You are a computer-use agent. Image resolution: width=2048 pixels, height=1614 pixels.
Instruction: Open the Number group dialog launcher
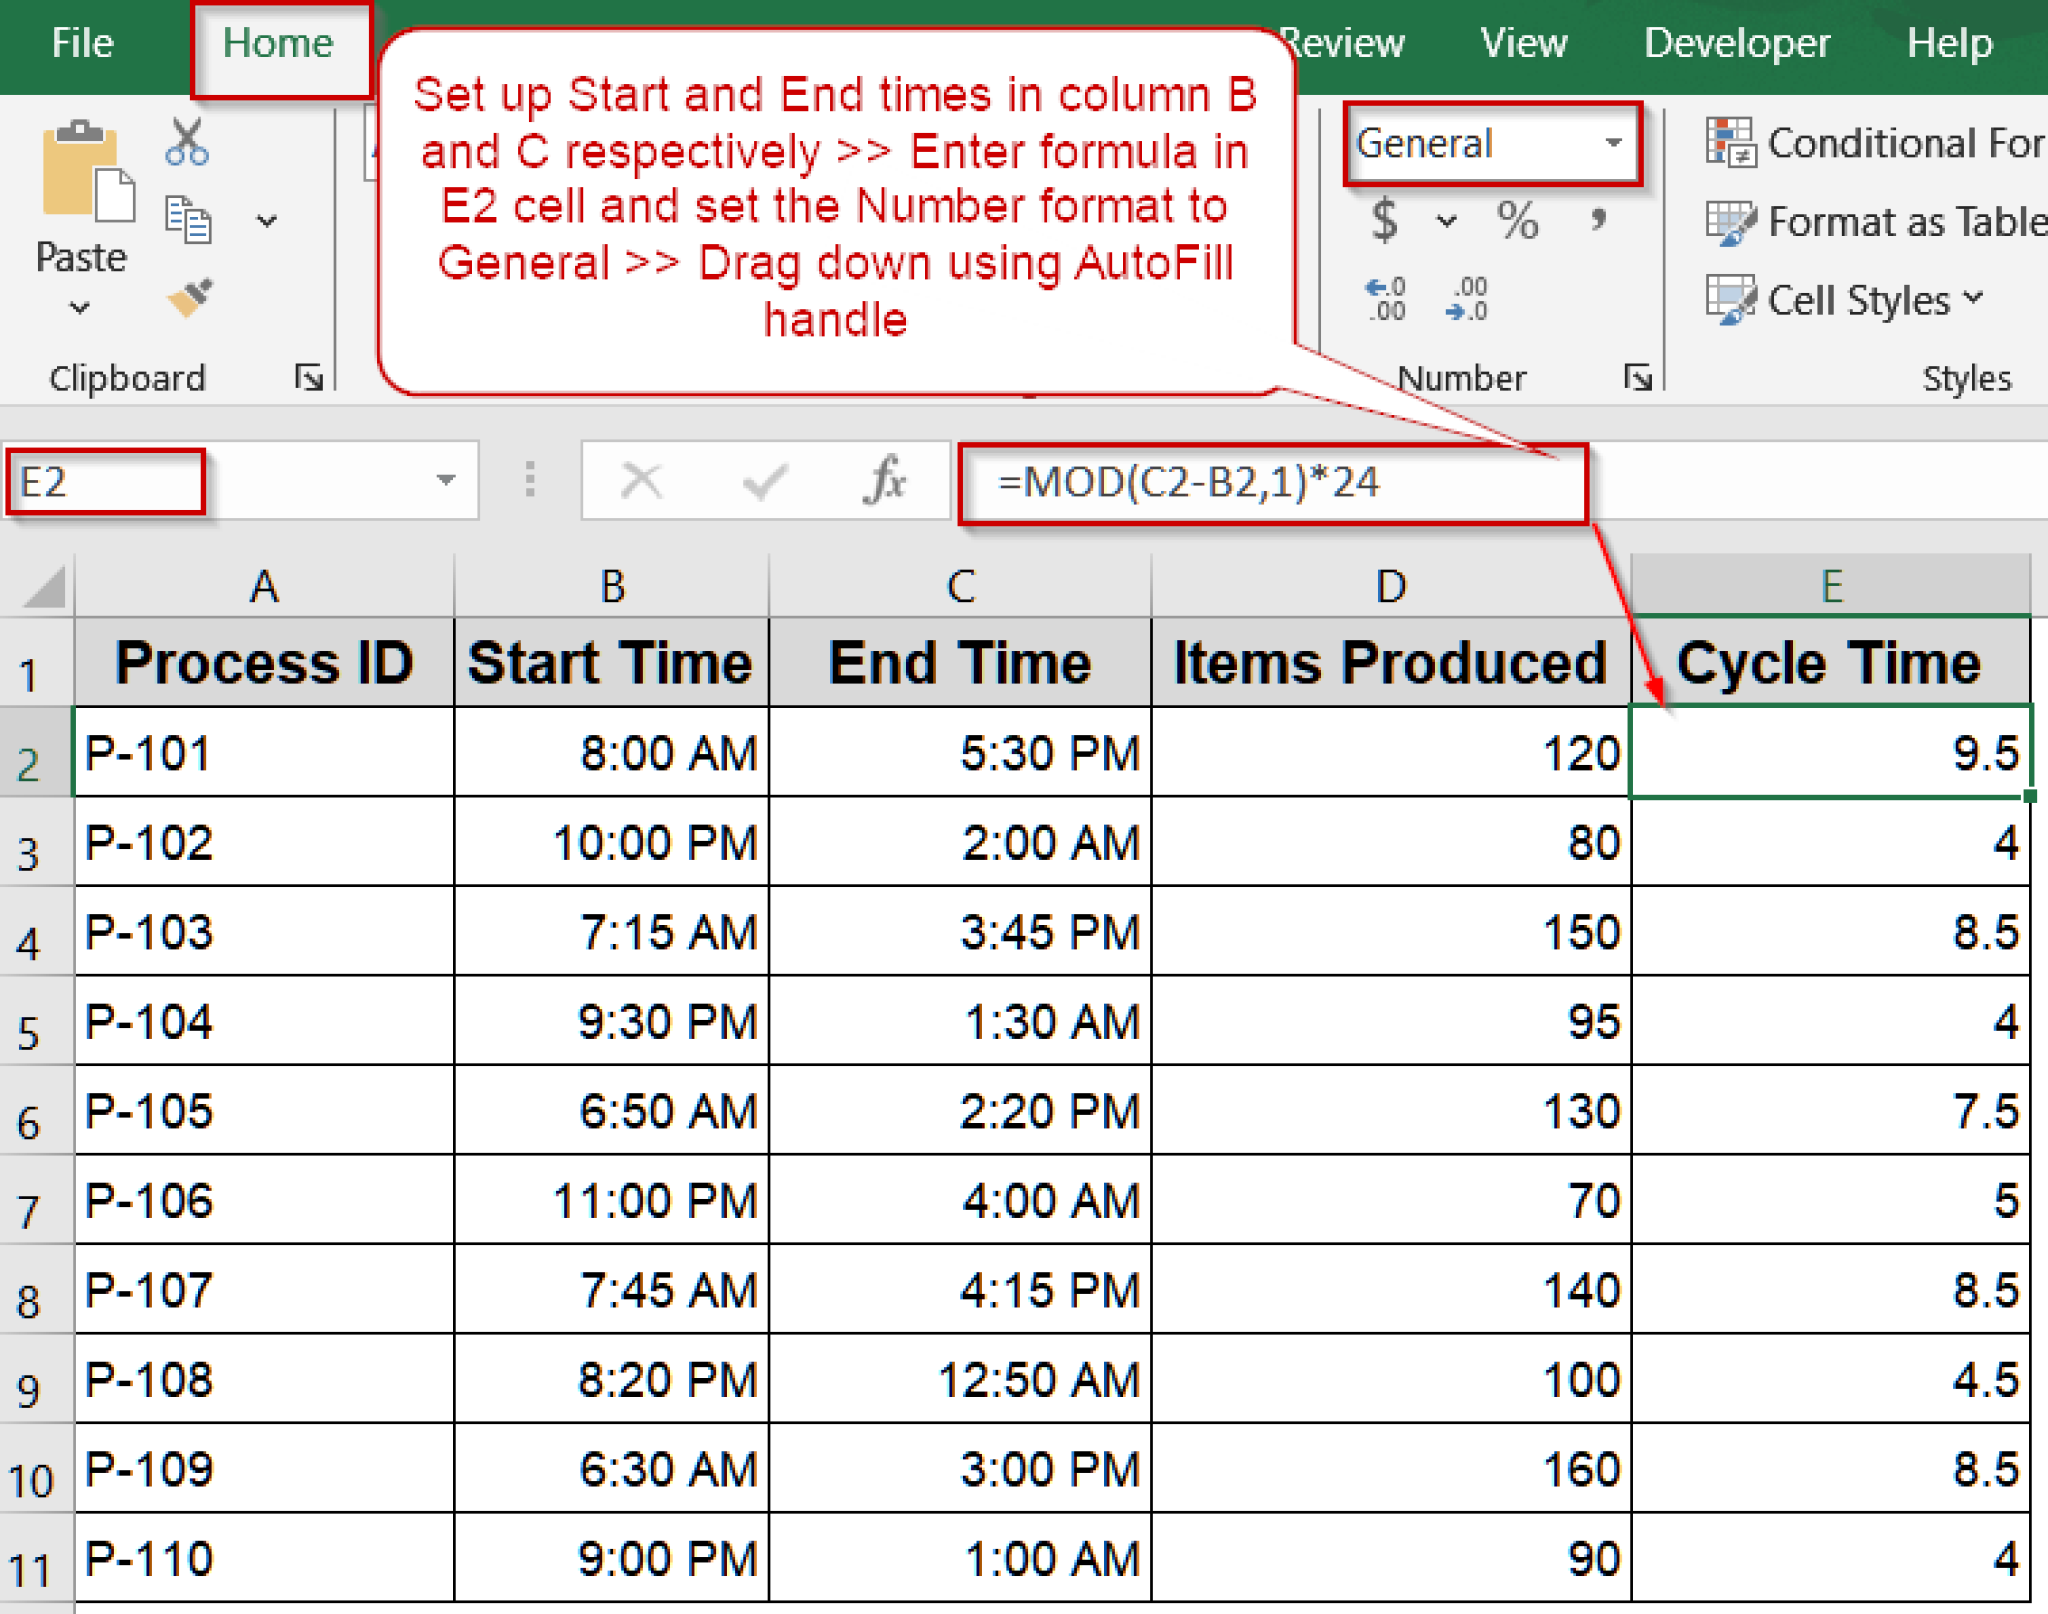1640,378
